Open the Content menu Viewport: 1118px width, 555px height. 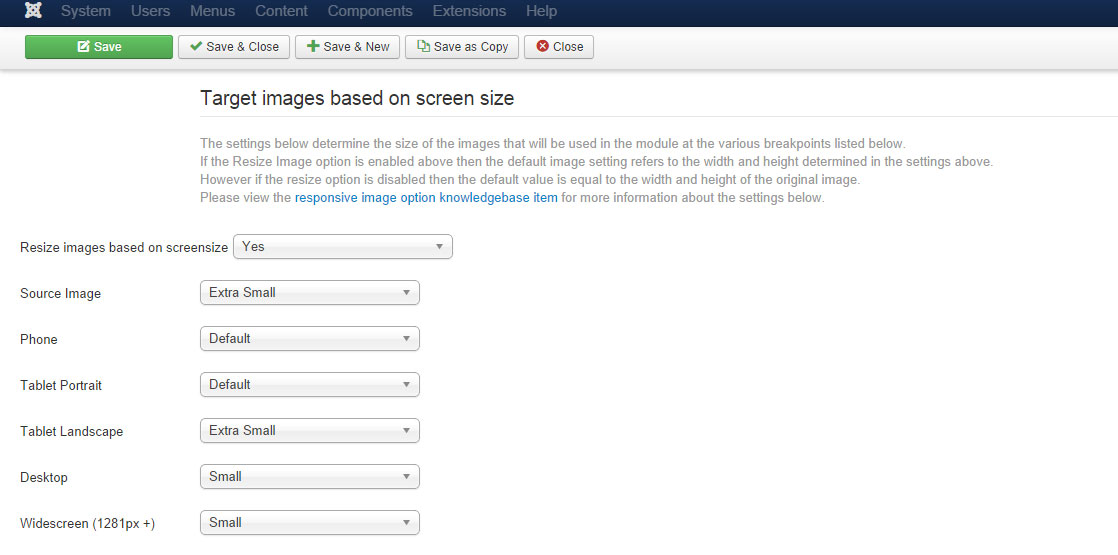282,11
